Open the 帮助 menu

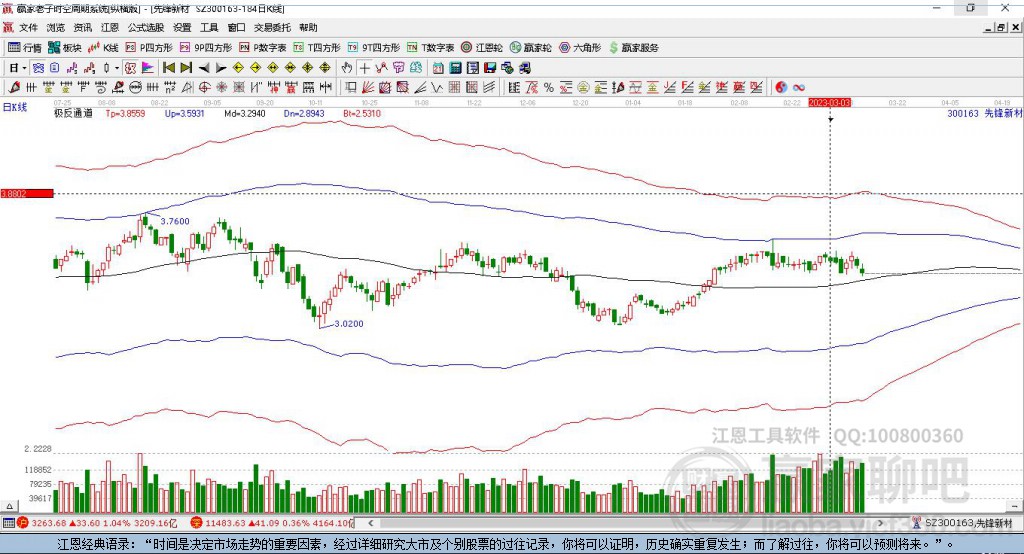click(x=308, y=27)
